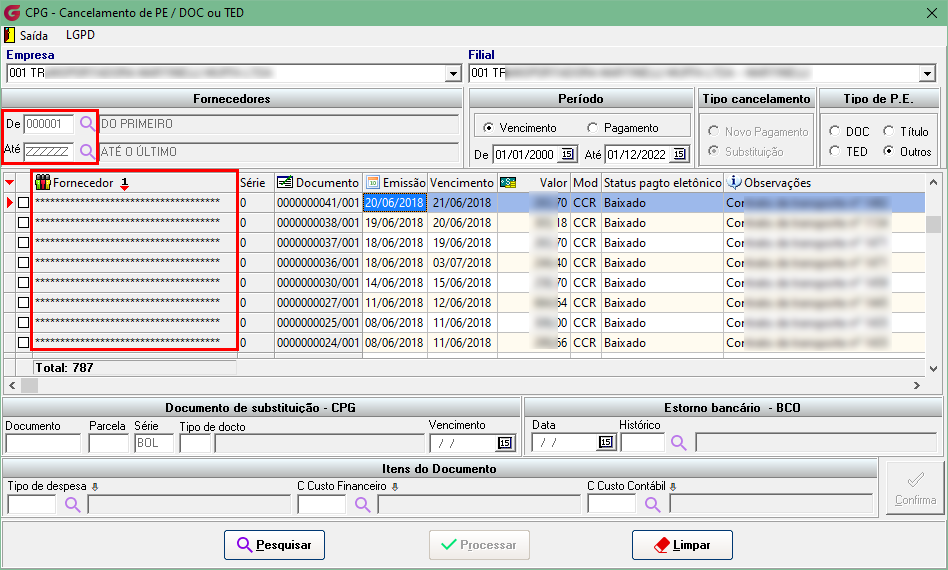The width and height of the screenshot is (948, 570).
Task: Click the Parcela input field
Action: point(108,443)
